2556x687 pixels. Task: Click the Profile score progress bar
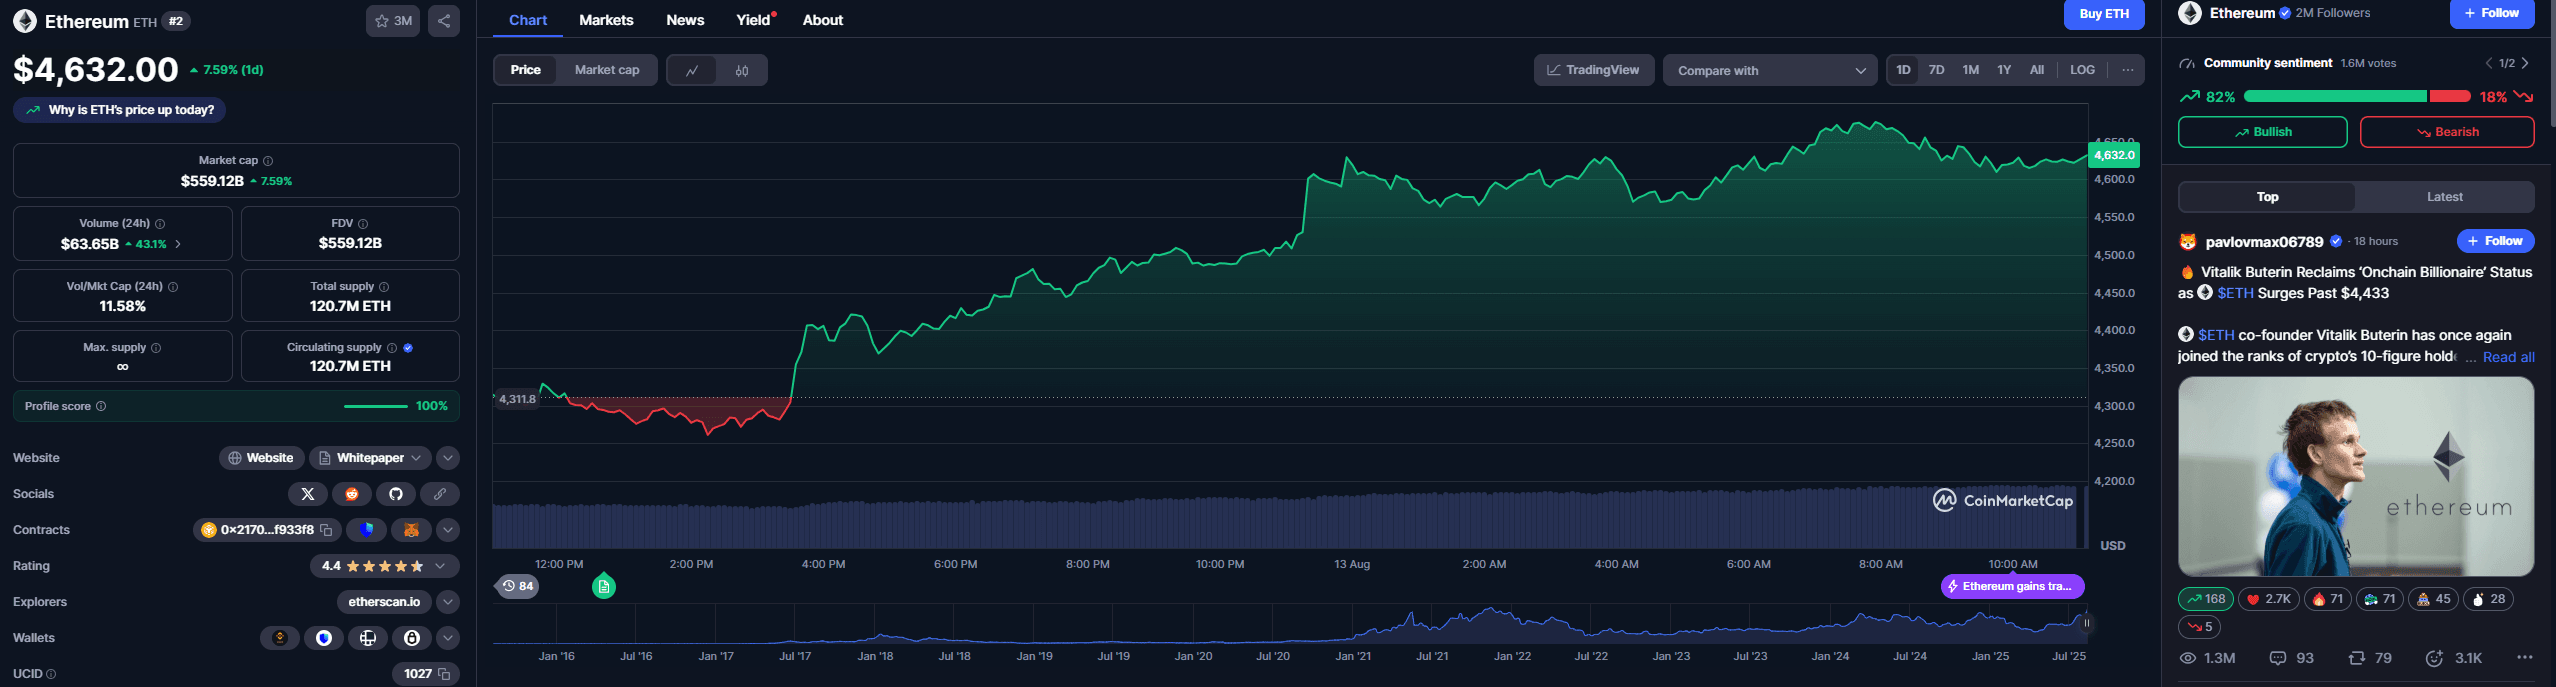click(375, 406)
